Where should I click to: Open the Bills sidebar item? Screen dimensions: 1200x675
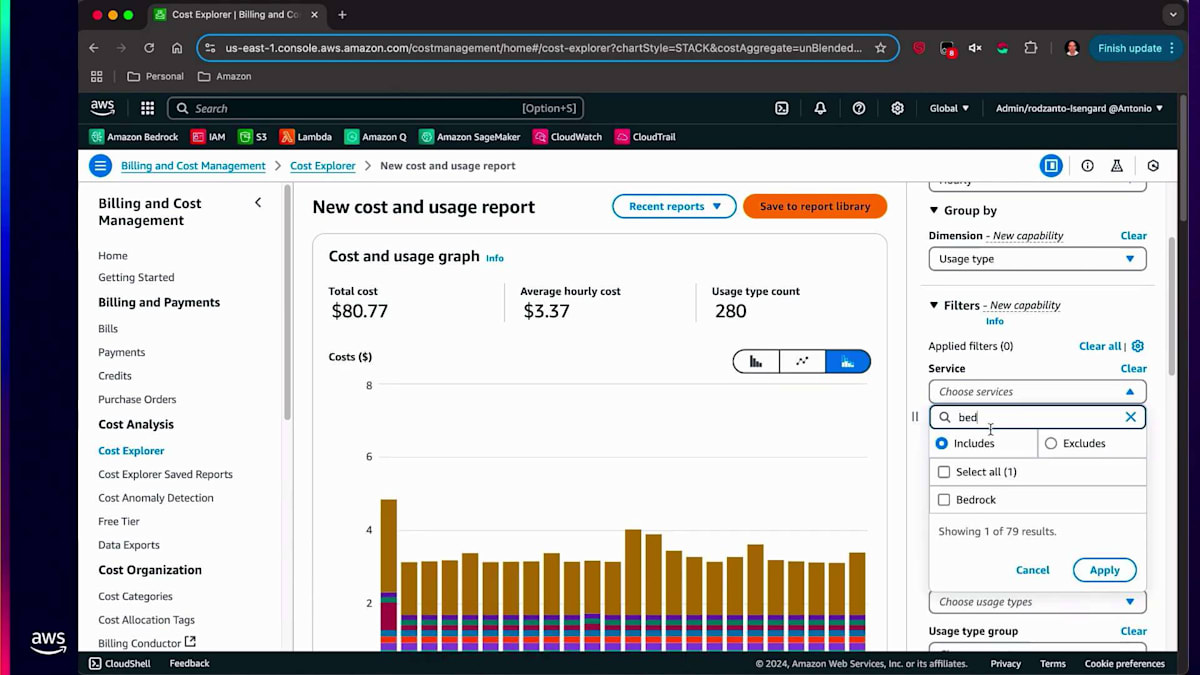click(x=108, y=329)
